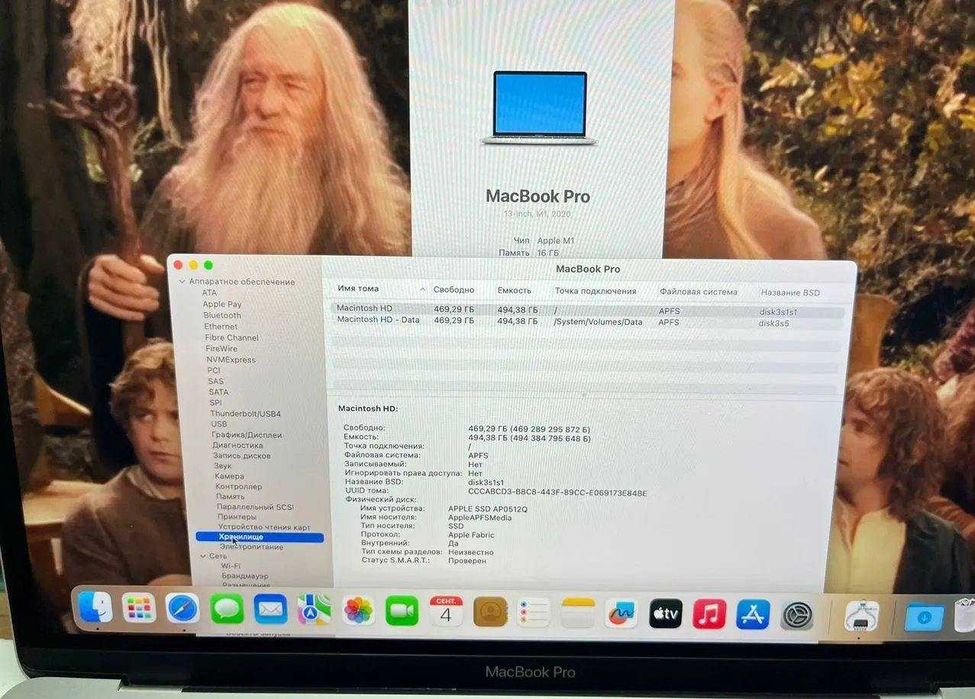This screenshot has width=975, height=699.
Task: Open the Messages app in dock
Action: [227, 609]
